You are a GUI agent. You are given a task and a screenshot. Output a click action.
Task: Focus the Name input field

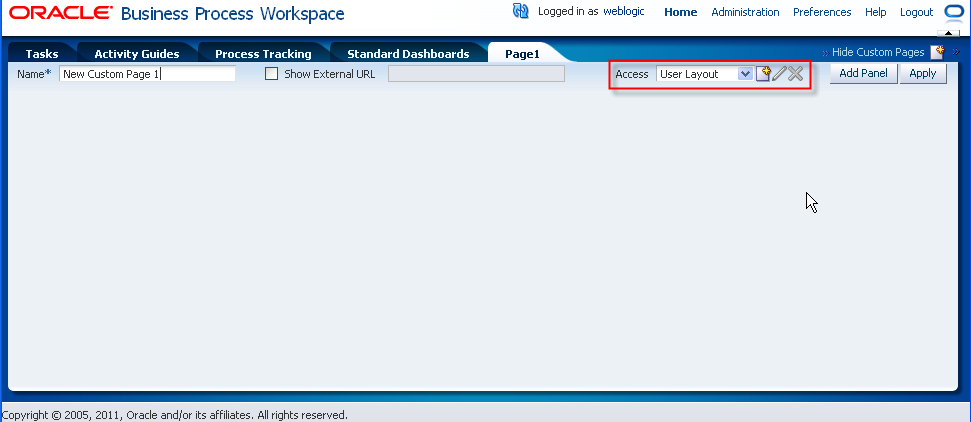coord(147,74)
